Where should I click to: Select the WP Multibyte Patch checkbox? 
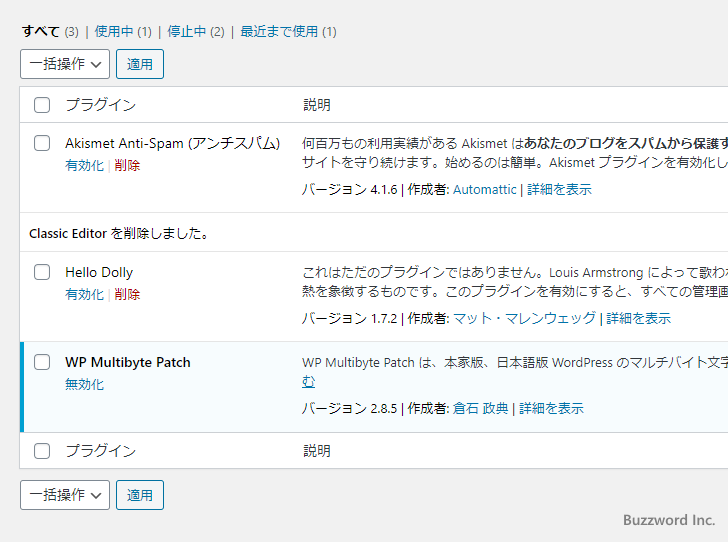click(42, 362)
